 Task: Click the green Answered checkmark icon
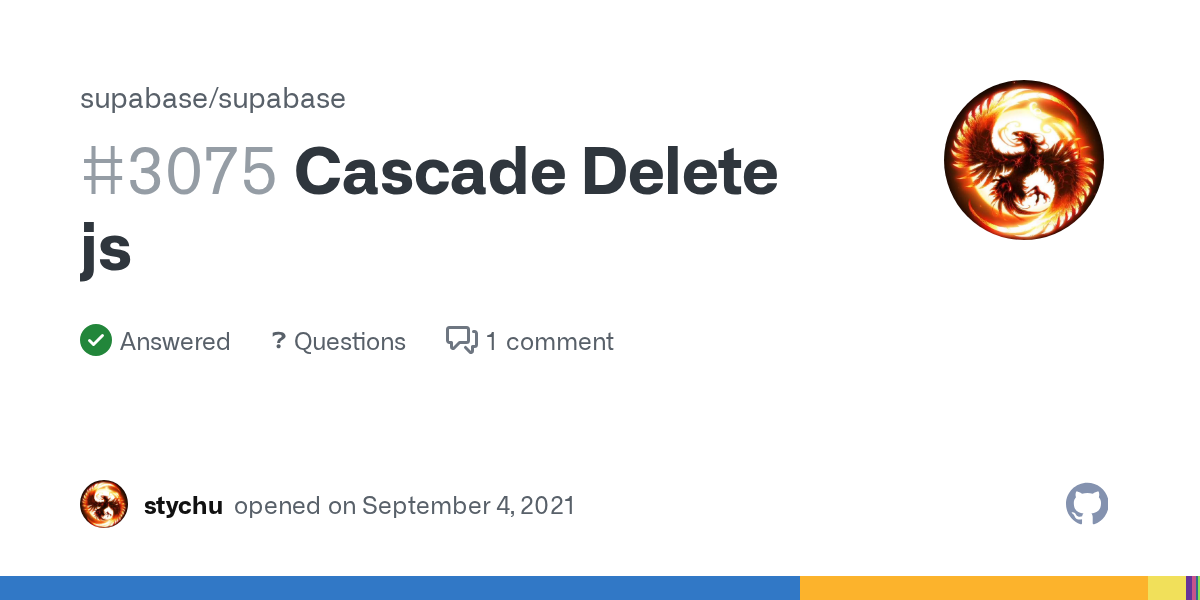point(96,341)
